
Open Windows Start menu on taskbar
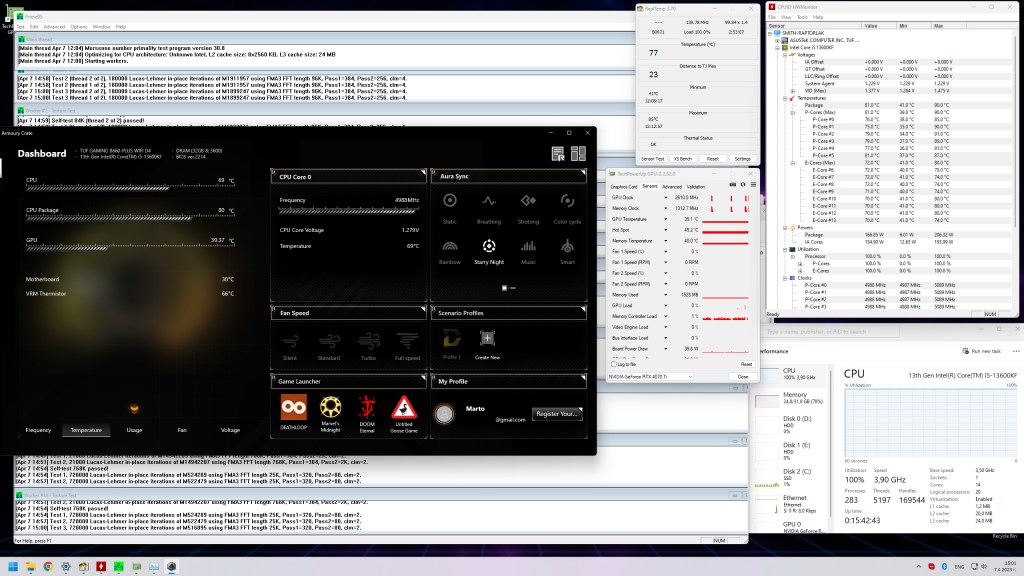[12, 566]
